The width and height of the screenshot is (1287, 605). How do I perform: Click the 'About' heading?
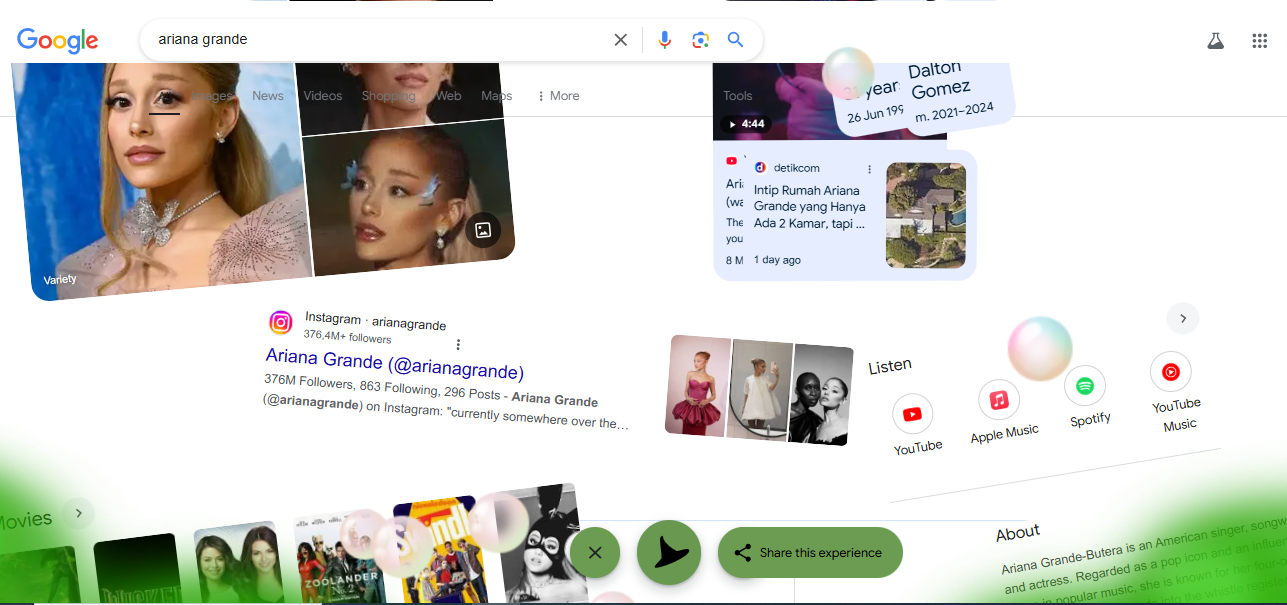click(x=1018, y=533)
